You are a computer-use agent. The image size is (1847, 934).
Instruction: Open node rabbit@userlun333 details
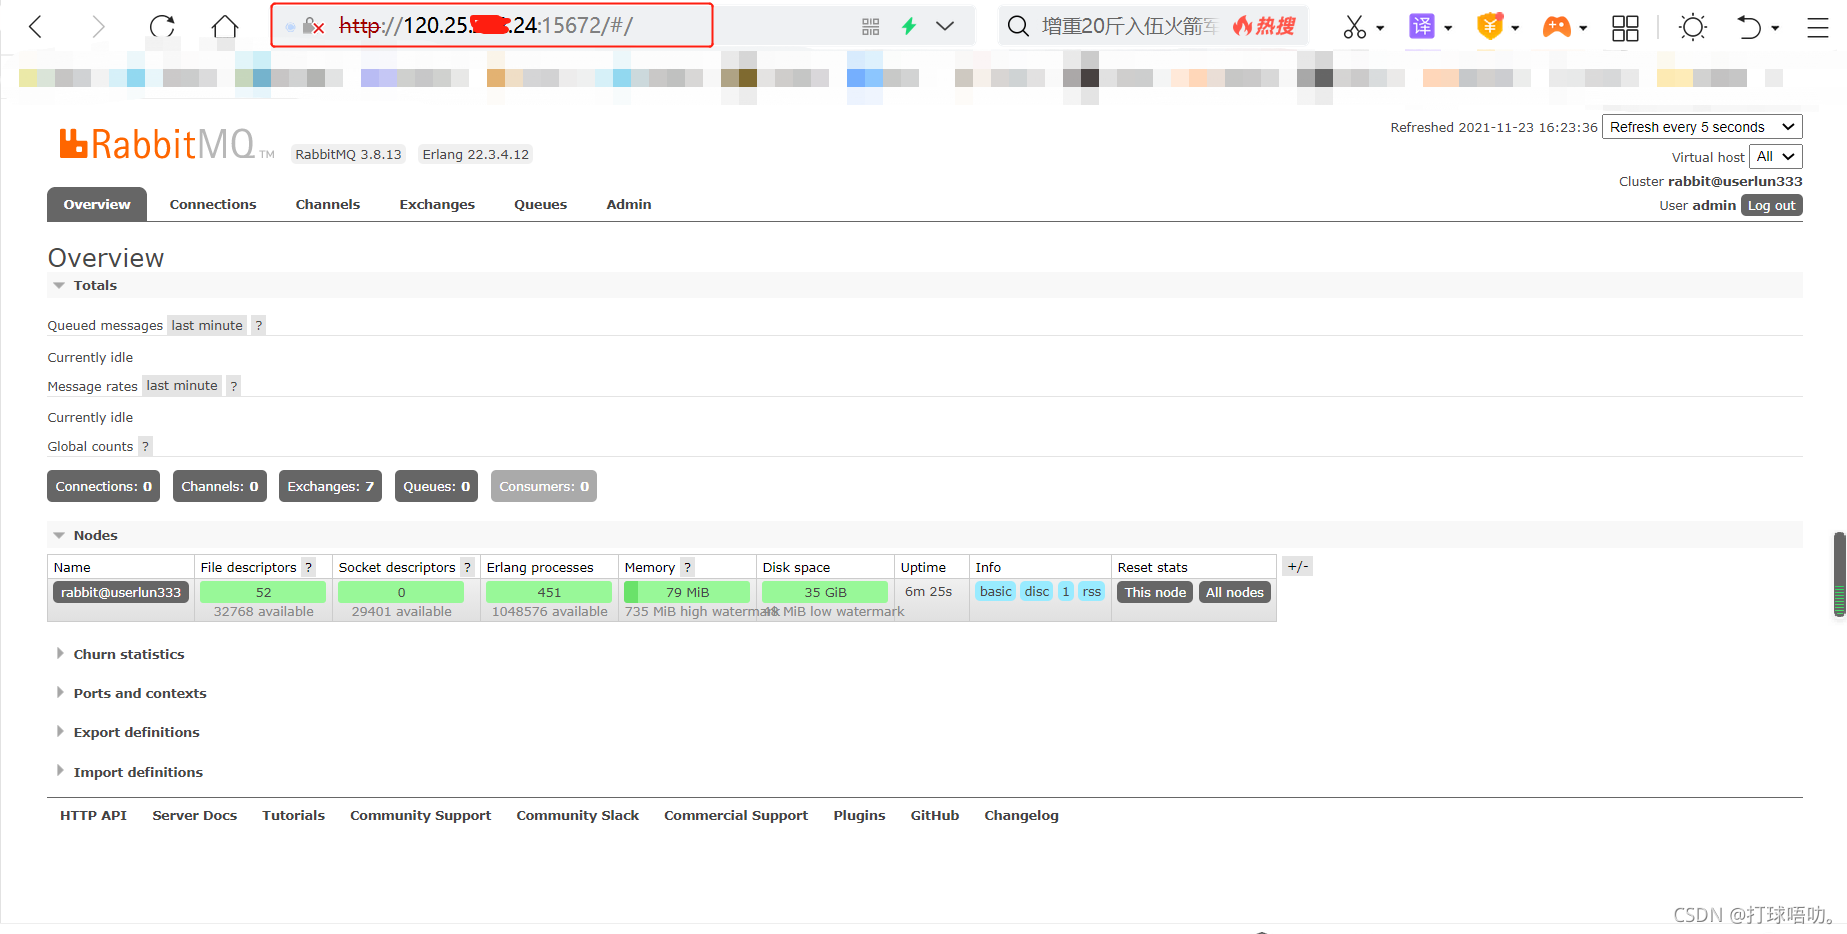click(121, 592)
